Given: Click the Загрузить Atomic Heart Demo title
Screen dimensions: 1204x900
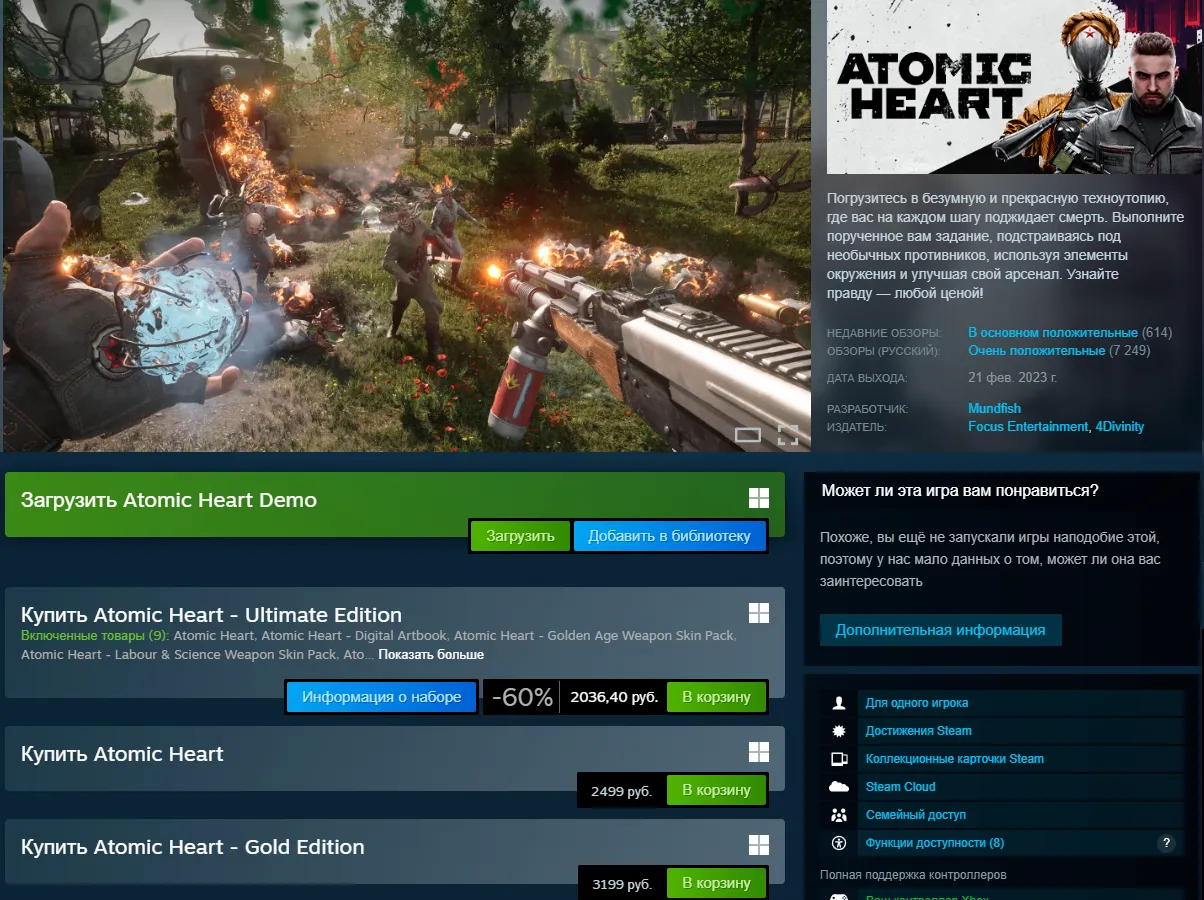Looking at the screenshot, I should tap(169, 500).
